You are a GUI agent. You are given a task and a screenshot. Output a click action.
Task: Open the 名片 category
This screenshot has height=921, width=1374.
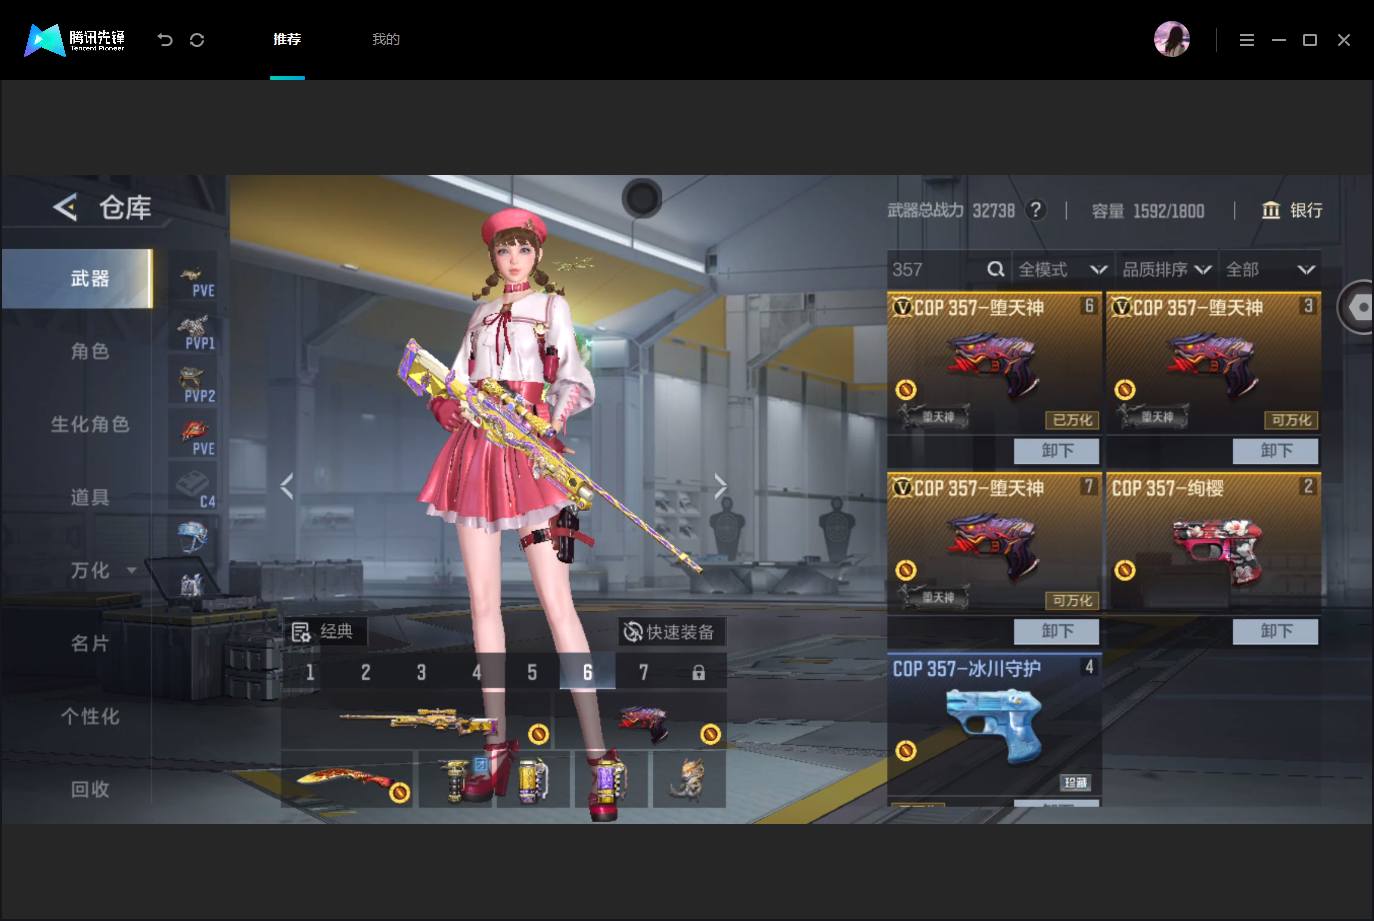(89, 643)
